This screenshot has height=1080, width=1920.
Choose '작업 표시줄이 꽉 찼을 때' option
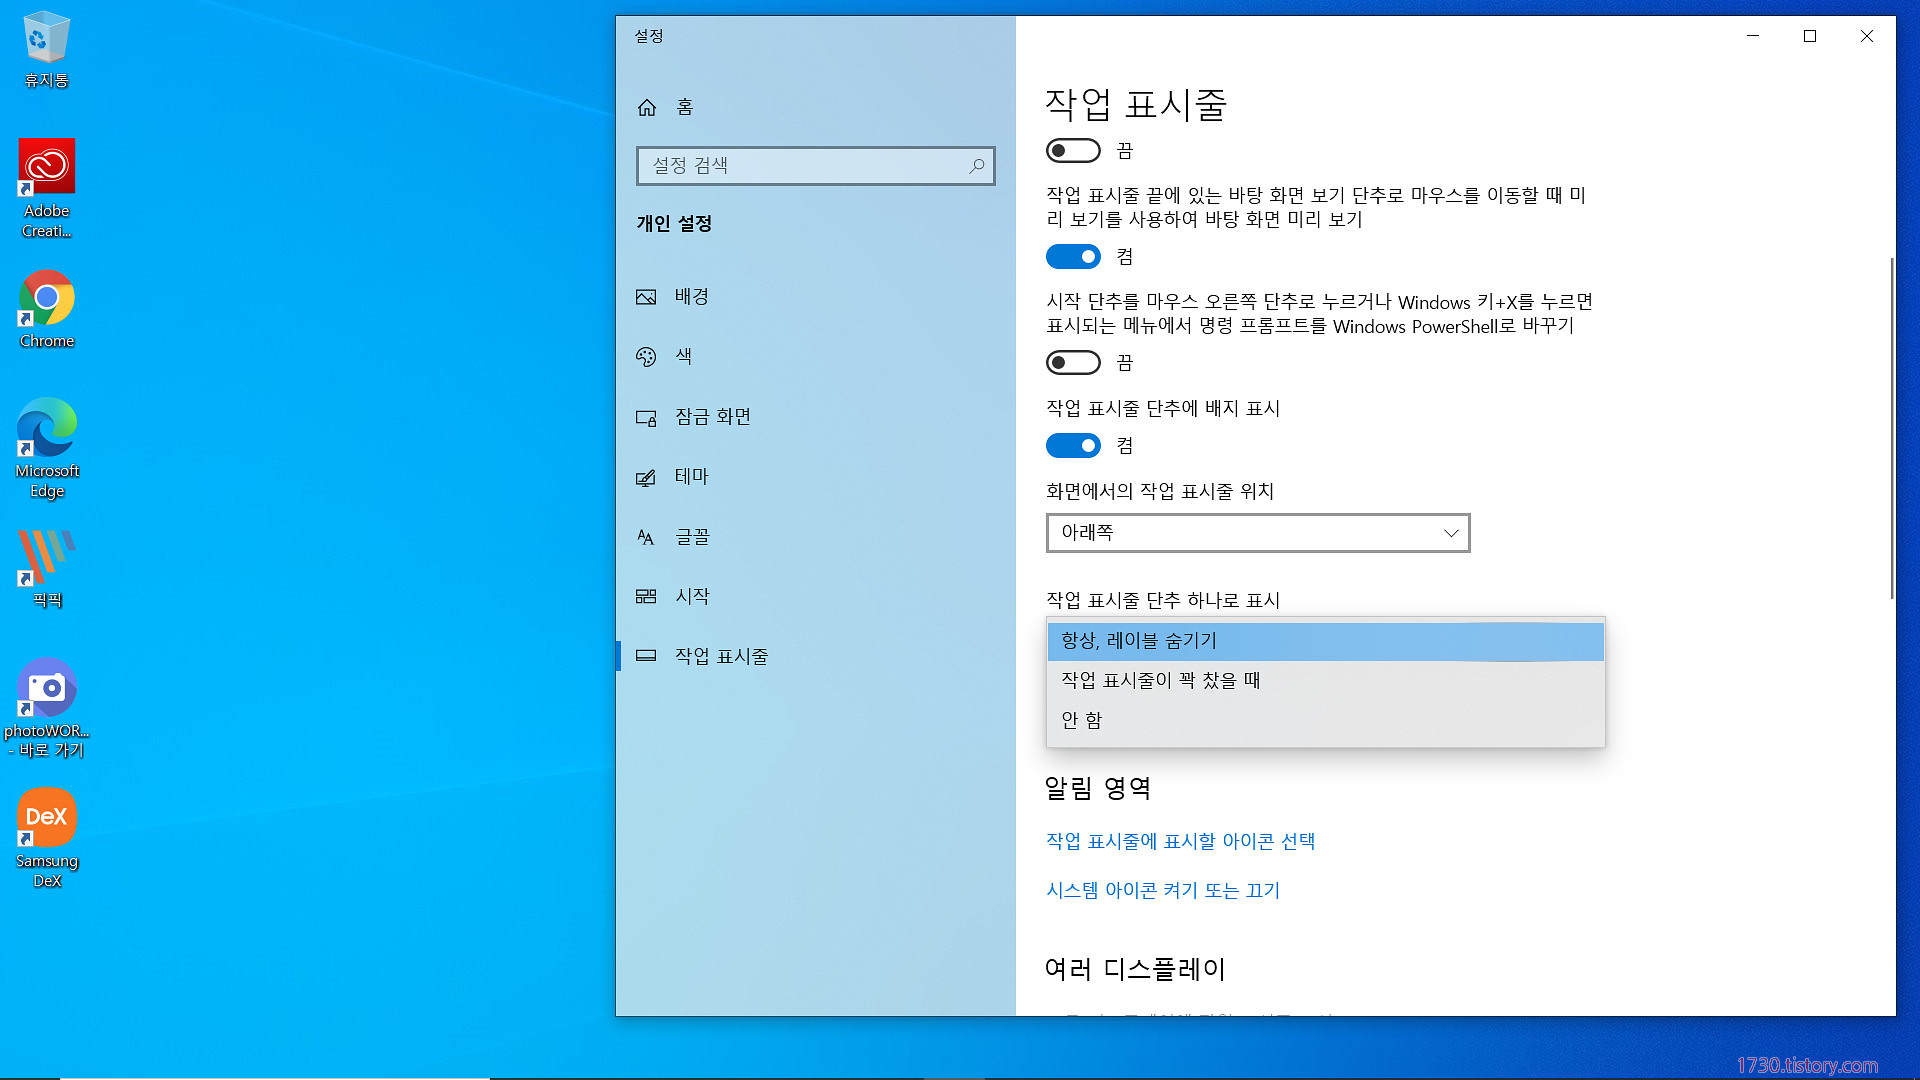pyautogui.click(x=1160, y=681)
